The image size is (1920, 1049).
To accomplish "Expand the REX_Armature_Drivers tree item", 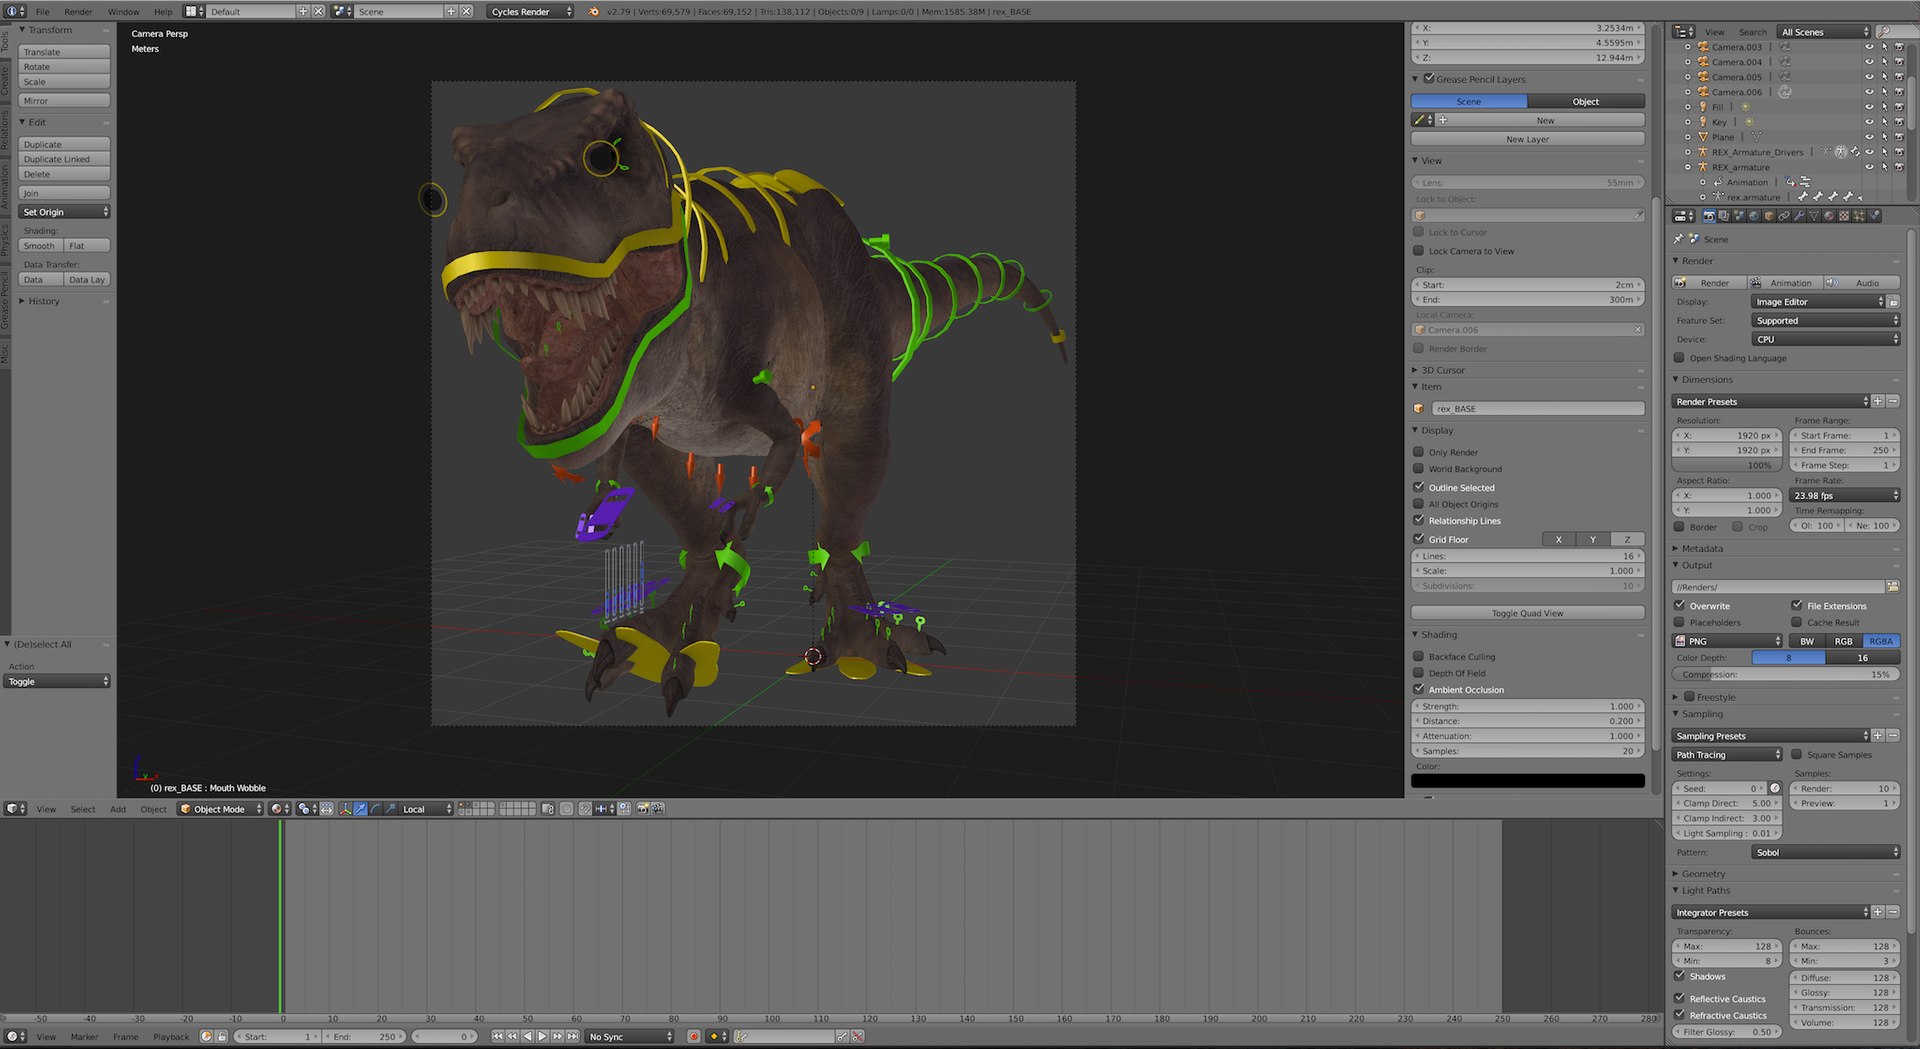I will point(1688,152).
